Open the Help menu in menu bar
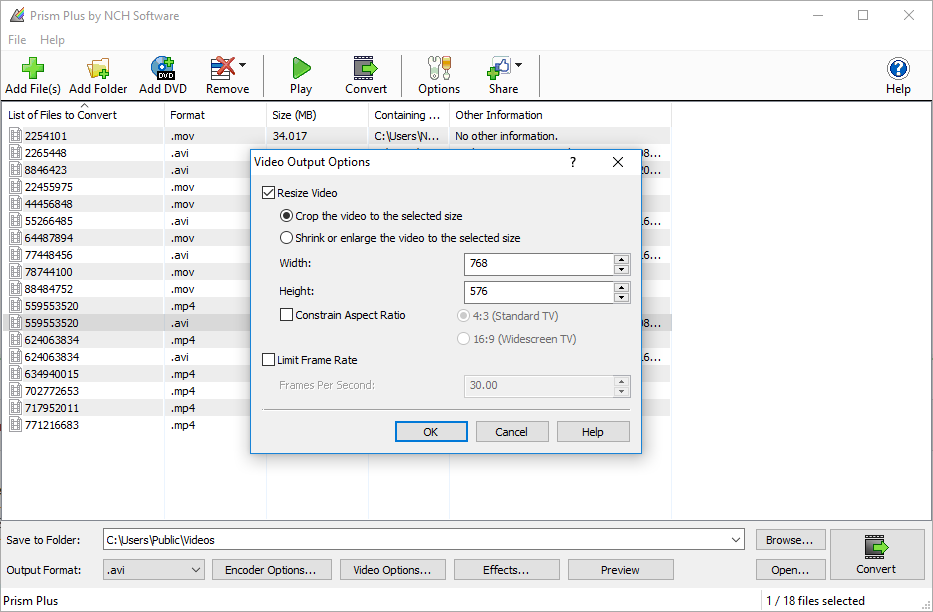The width and height of the screenshot is (933, 612). (x=52, y=40)
